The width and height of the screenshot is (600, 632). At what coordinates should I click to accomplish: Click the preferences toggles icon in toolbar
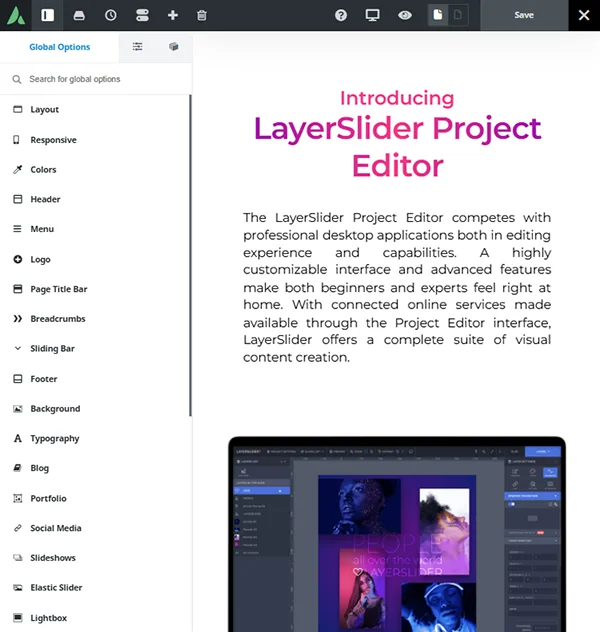point(141,15)
